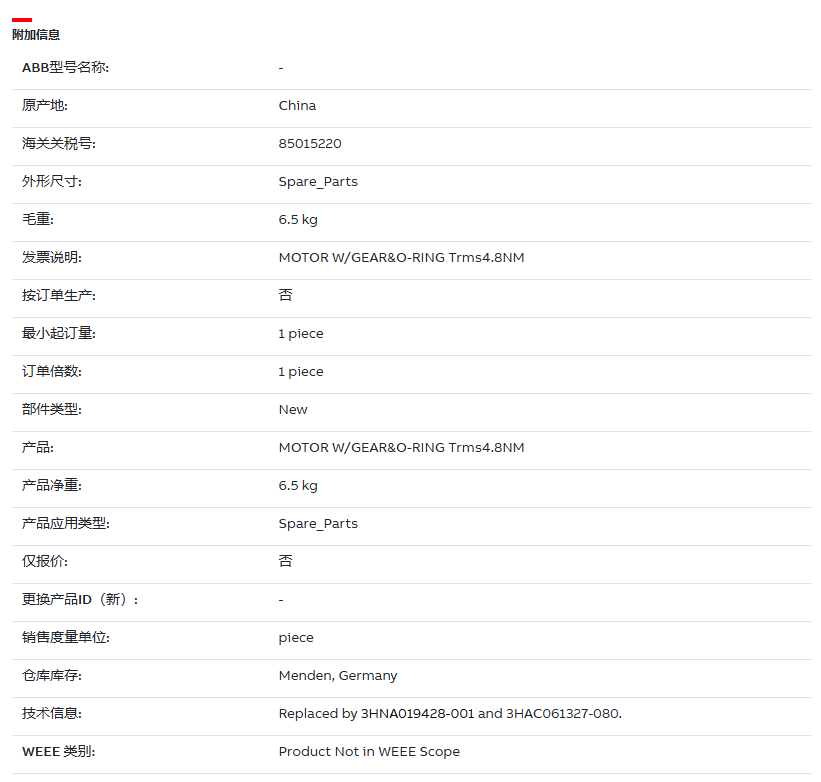Select the ABB型号名称 label
This screenshot has height=782, width=821.
tap(65, 68)
